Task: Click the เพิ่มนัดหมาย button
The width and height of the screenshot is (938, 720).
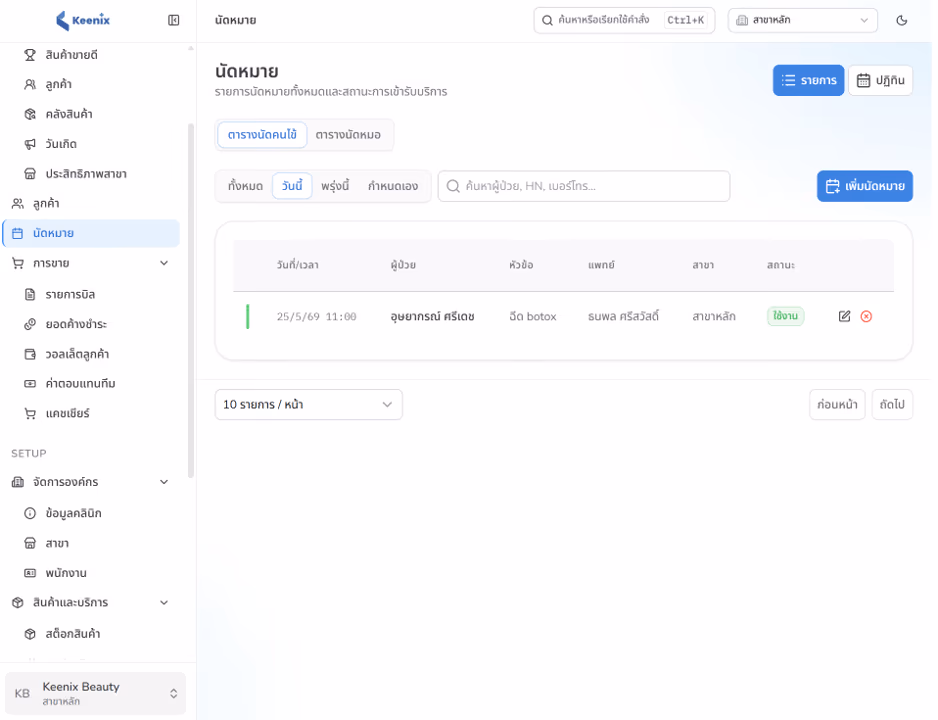Action: (x=864, y=186)
